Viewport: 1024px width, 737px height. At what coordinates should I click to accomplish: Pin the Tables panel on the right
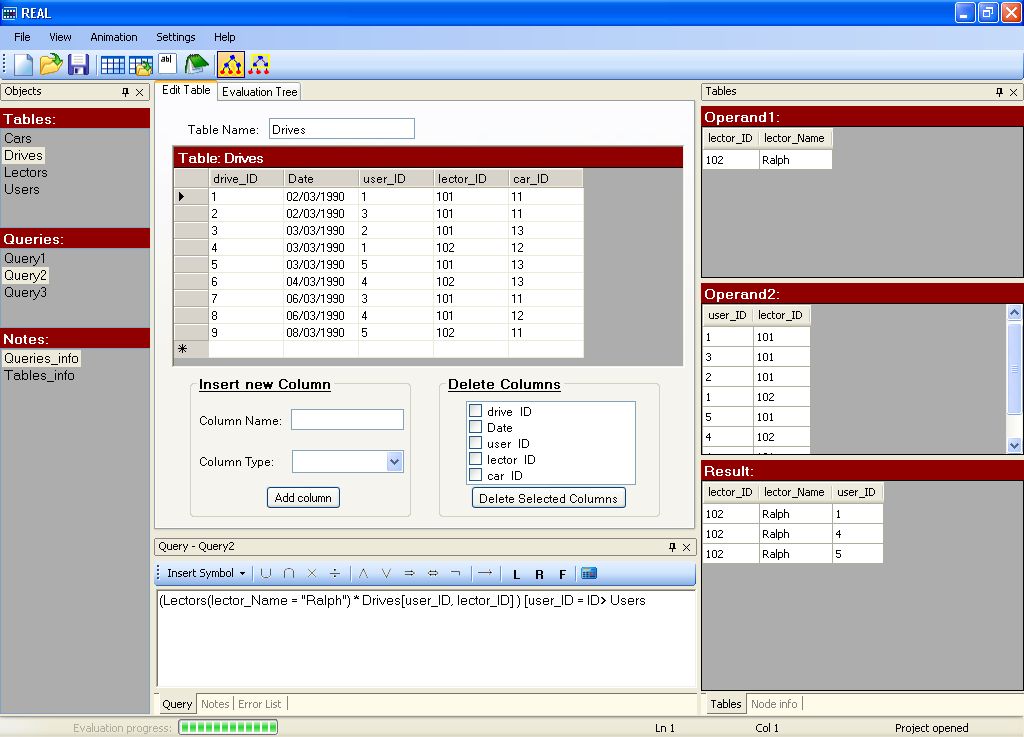999,92
